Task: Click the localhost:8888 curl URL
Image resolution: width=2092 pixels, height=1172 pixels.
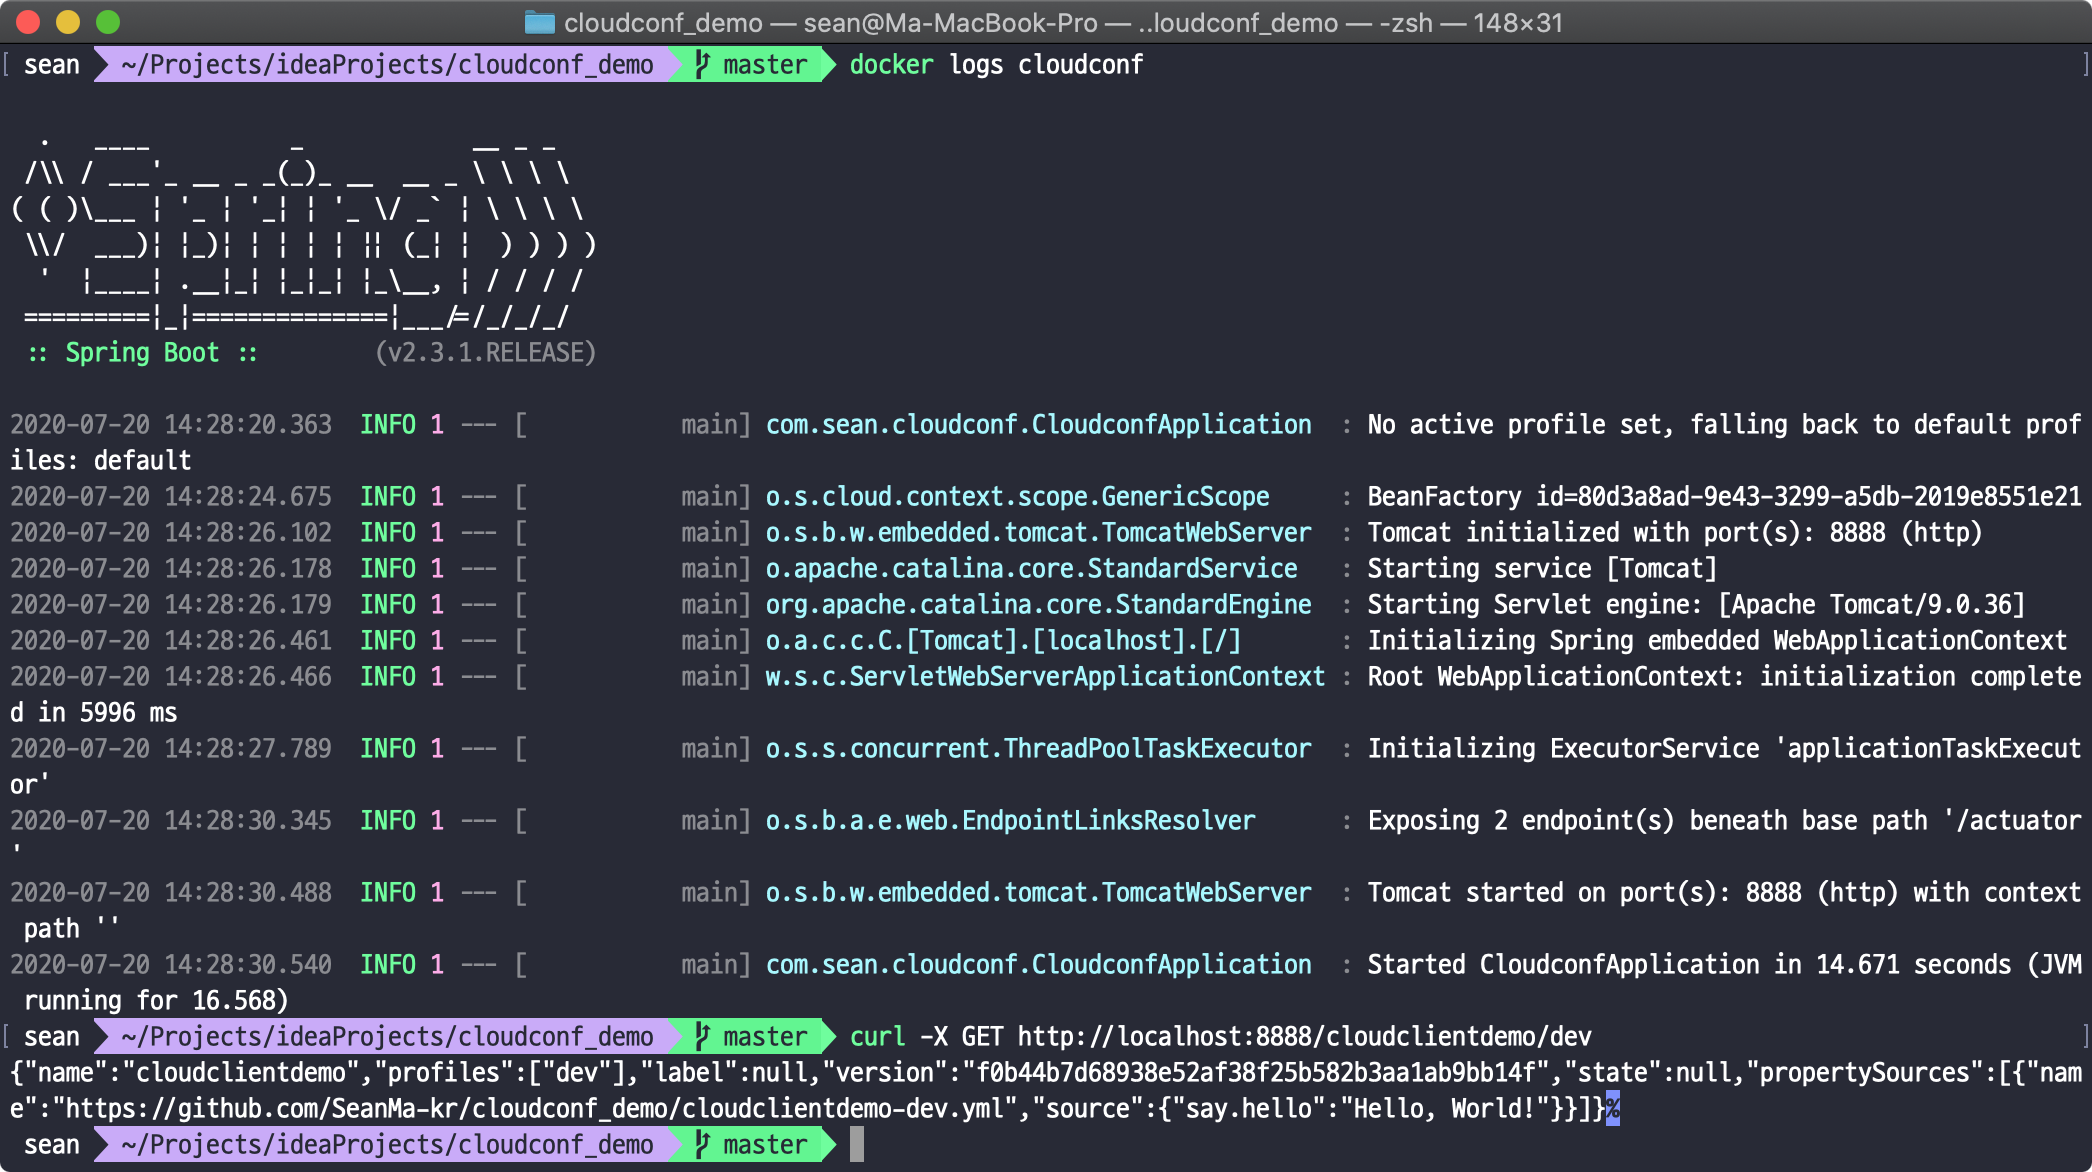Action: point(1304,1036)
